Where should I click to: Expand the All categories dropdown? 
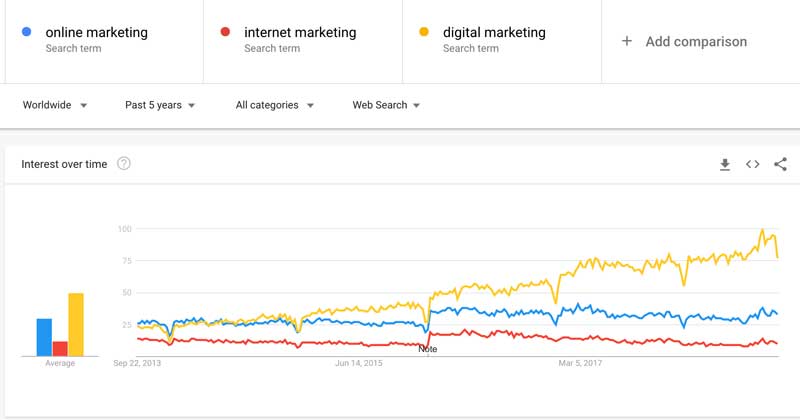(274, 105)
